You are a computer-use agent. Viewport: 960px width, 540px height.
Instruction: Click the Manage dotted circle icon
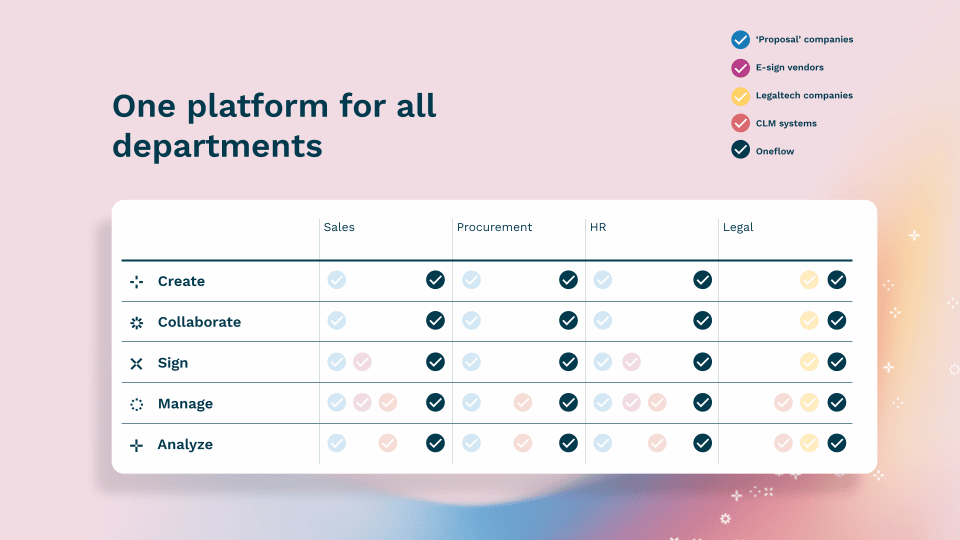pyautogui.click(x=137, y=404)
